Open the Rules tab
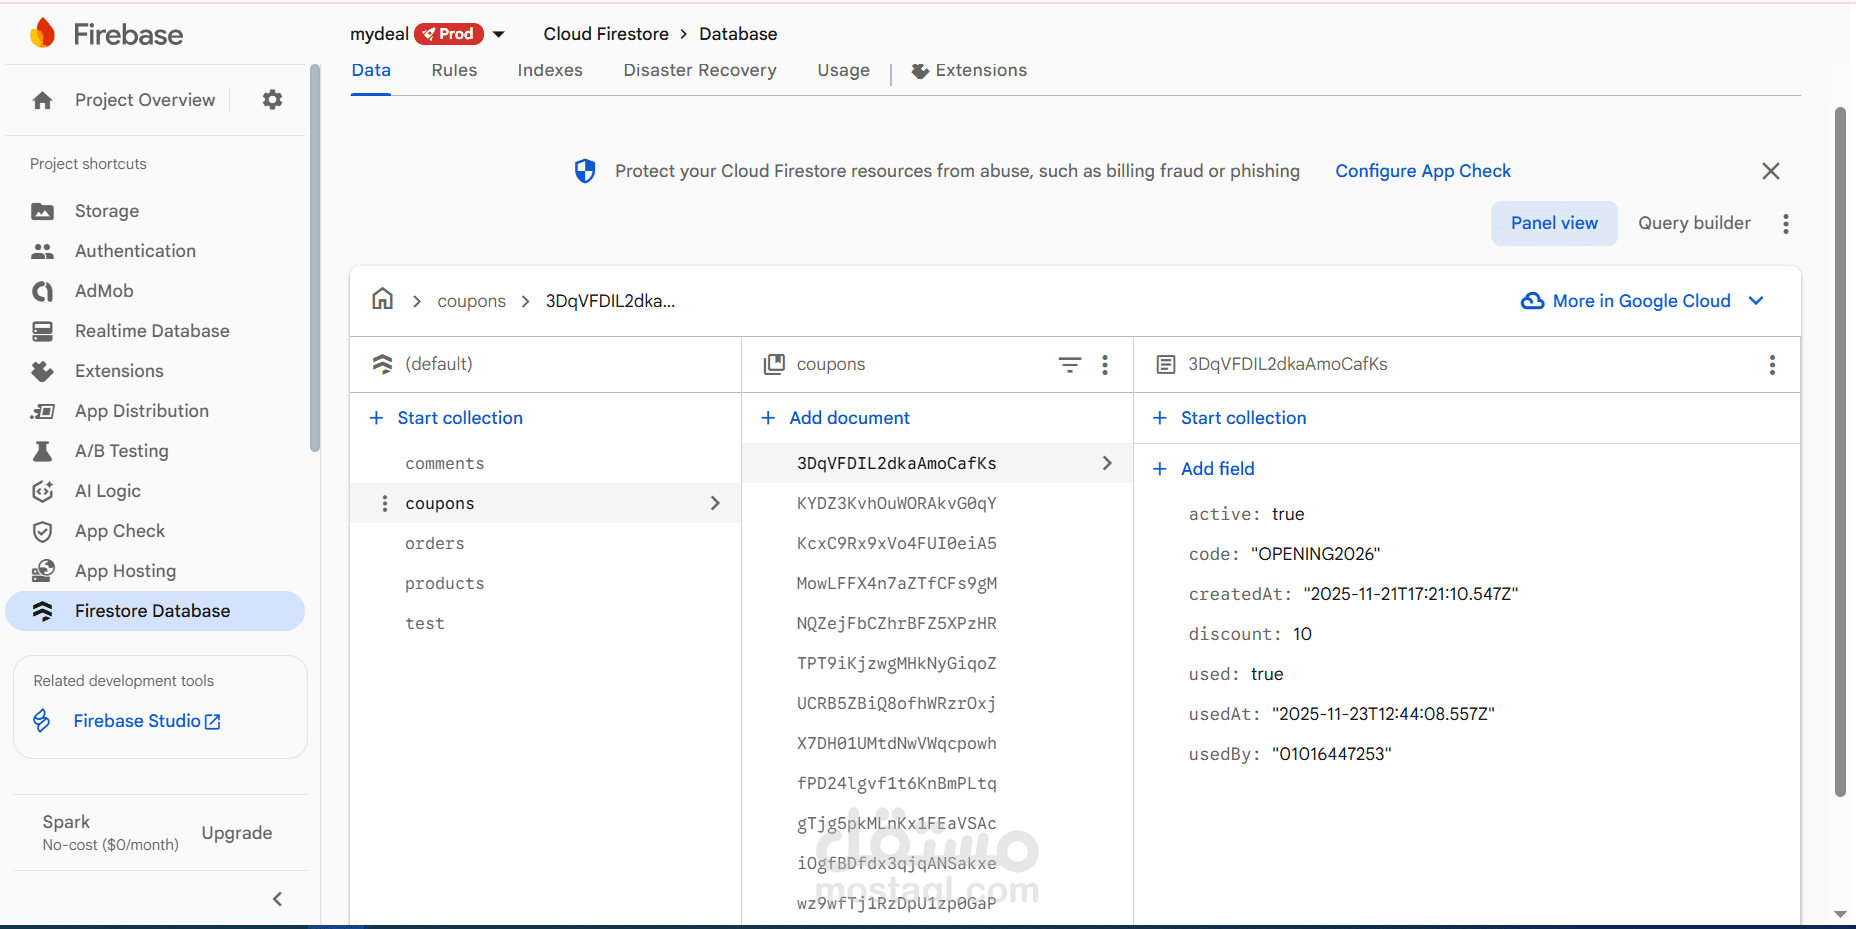Viewport: 1856px width, 929px height. 454,70
